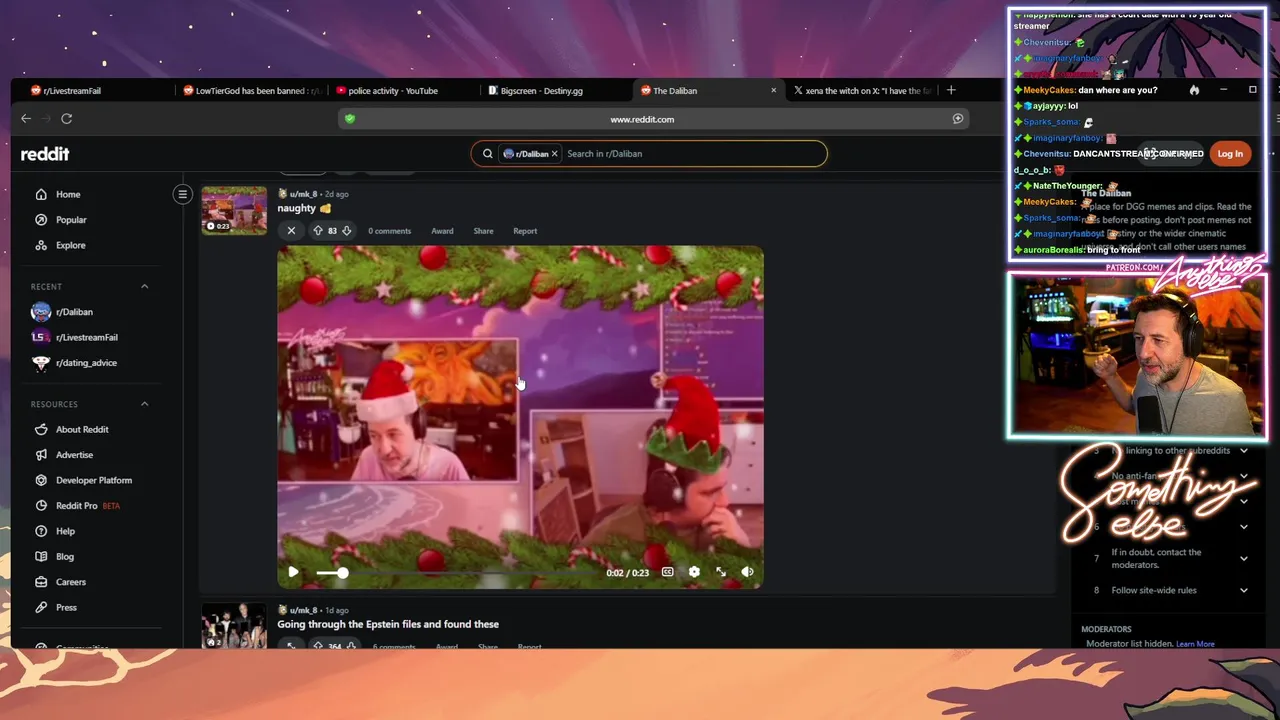Image resolution: width=1280 pixels, height=720 pixels.
Task: Reload the page with refresh icon
Action: (66, 118)
